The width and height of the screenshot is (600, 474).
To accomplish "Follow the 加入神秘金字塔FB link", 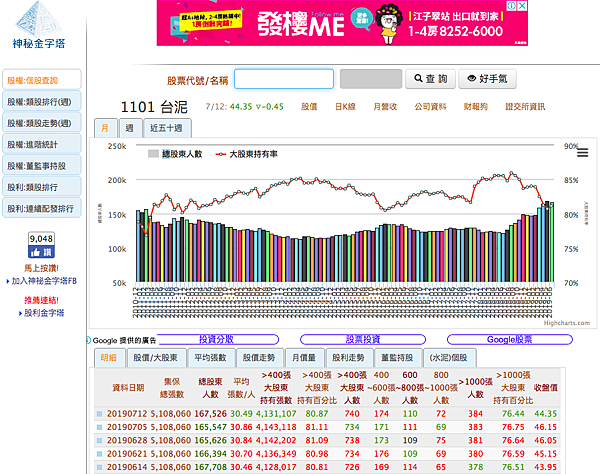I will click(x=44, y=281).
